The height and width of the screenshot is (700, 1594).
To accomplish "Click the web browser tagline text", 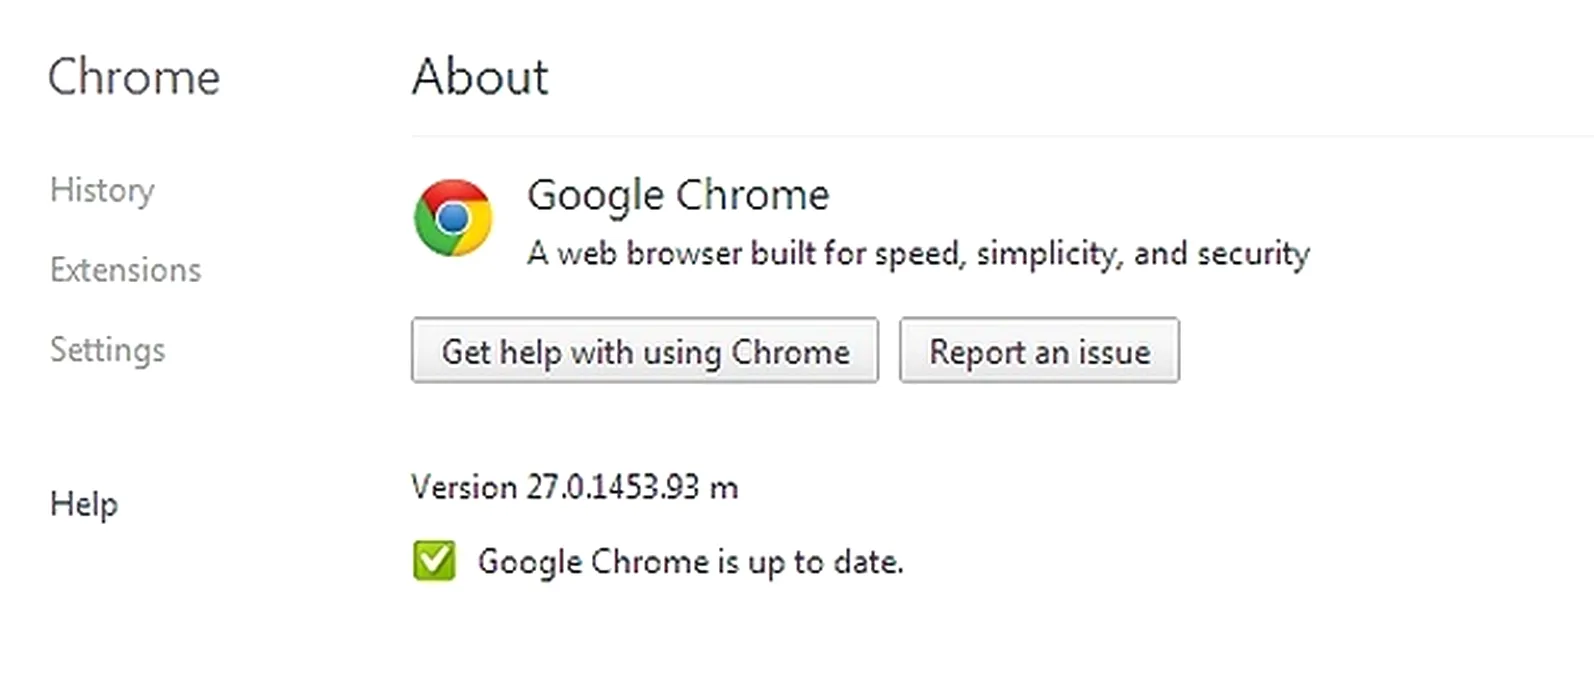I will [918, 254].
